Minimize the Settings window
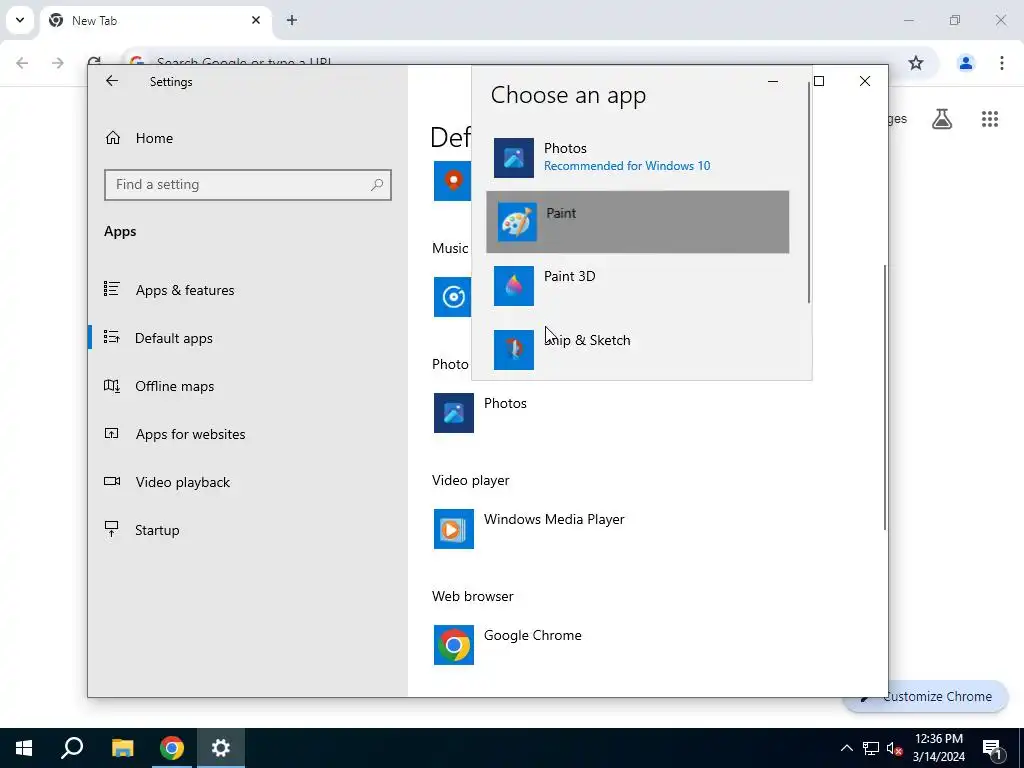The image size is (1024, 768). point(773,81)
